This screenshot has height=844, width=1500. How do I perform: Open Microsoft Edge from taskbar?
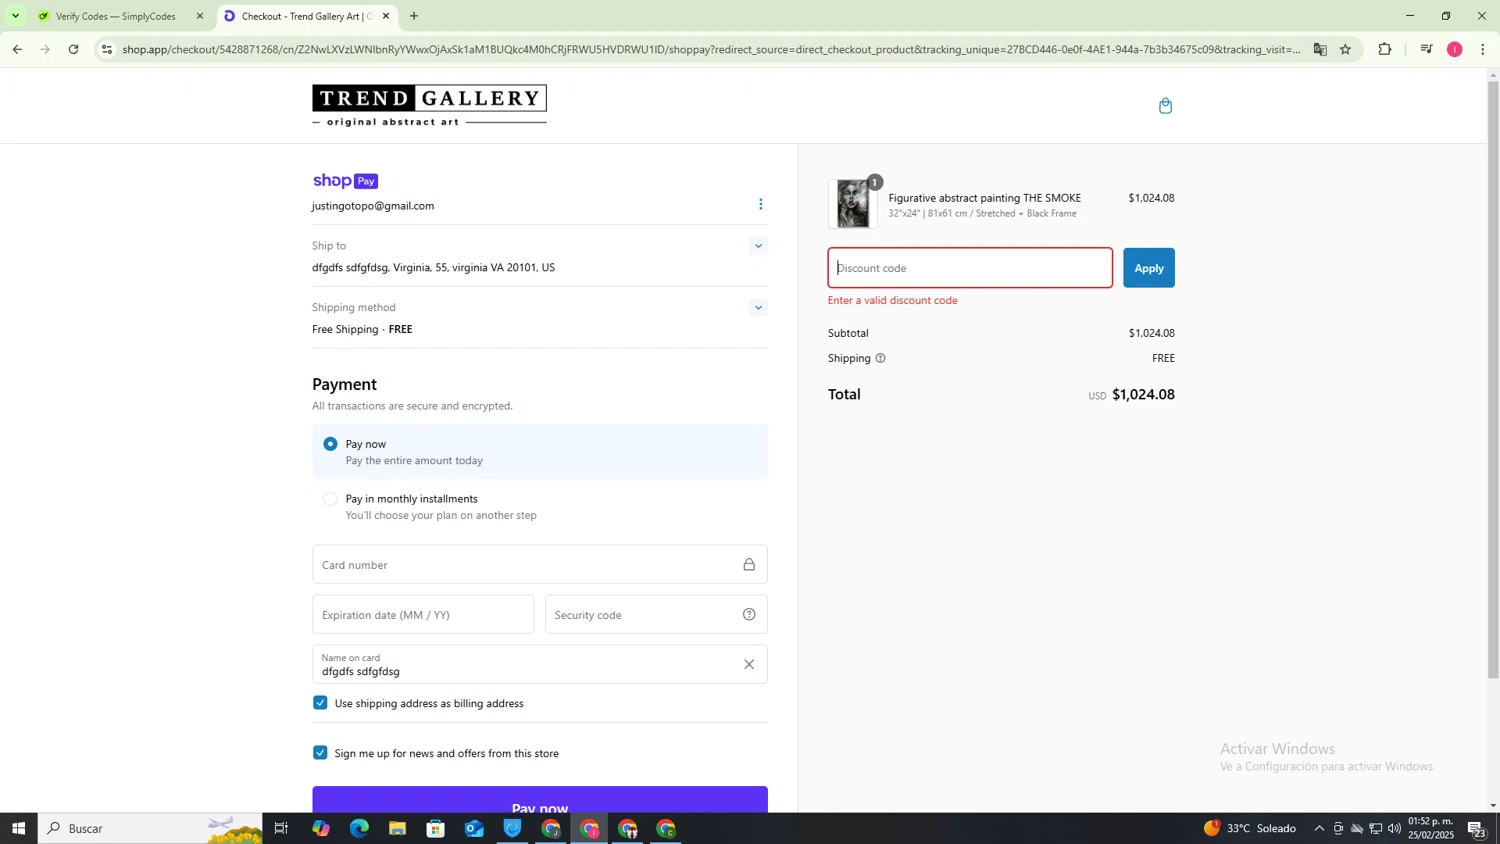(x=359, y=829)
